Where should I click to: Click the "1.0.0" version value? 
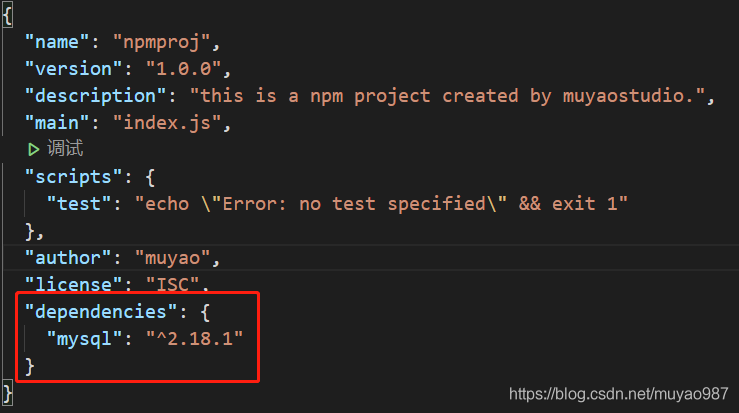tap(183, 69)
